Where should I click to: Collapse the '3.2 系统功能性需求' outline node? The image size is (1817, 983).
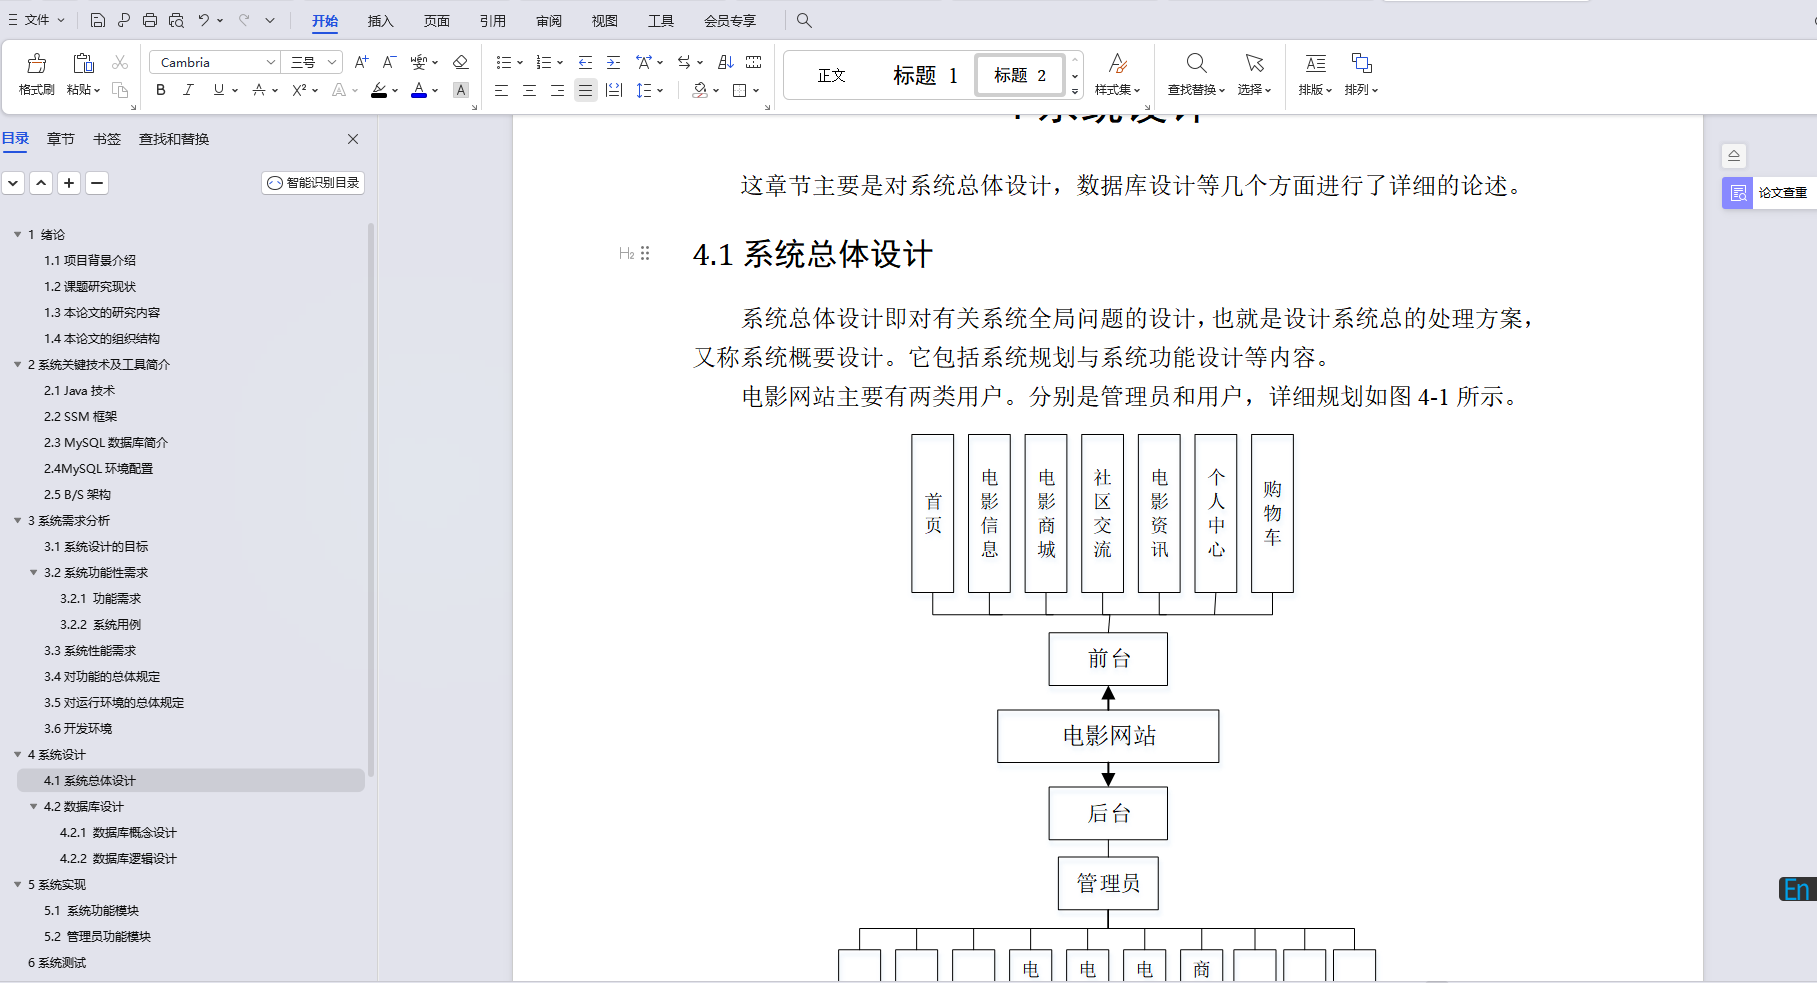pyautogui.click(x=33, y=572)
